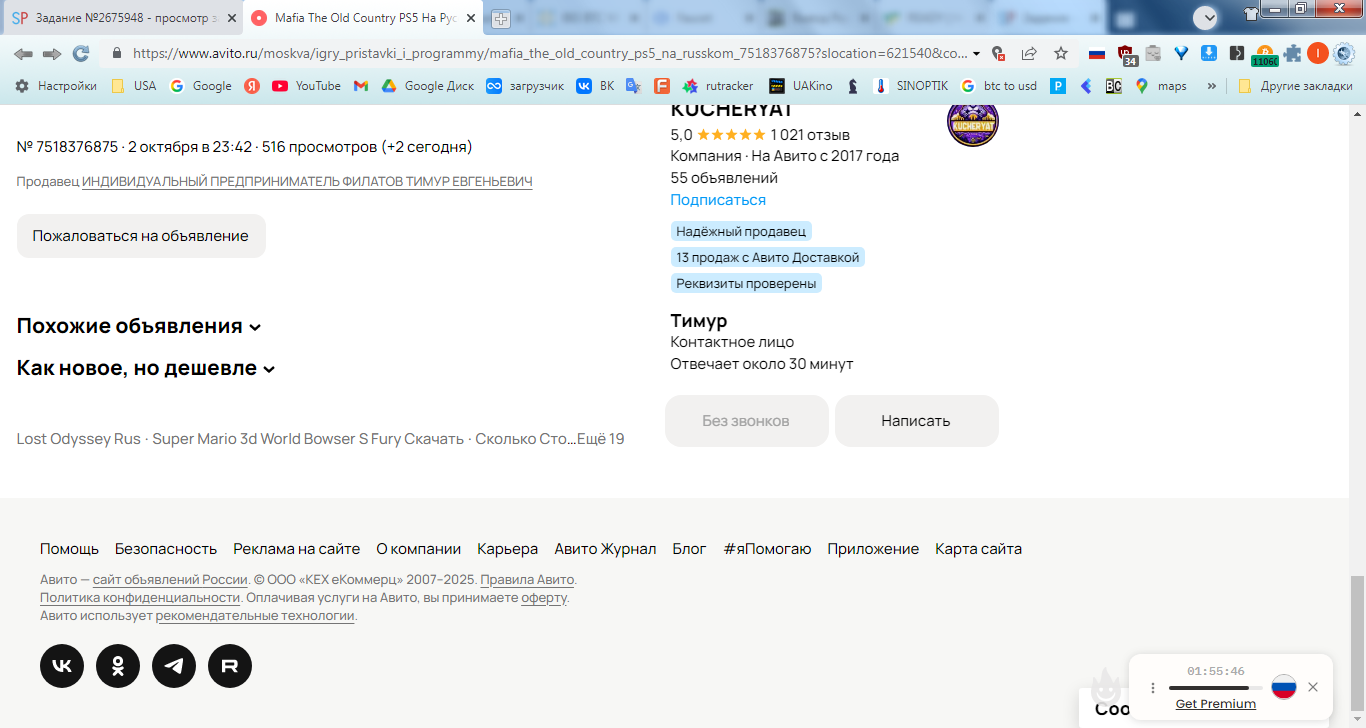Image resolution: width=1366 pixels, height=728 pixels.
Task: Open the Авито Журнал footer link
Action: (x=605, y=549)
